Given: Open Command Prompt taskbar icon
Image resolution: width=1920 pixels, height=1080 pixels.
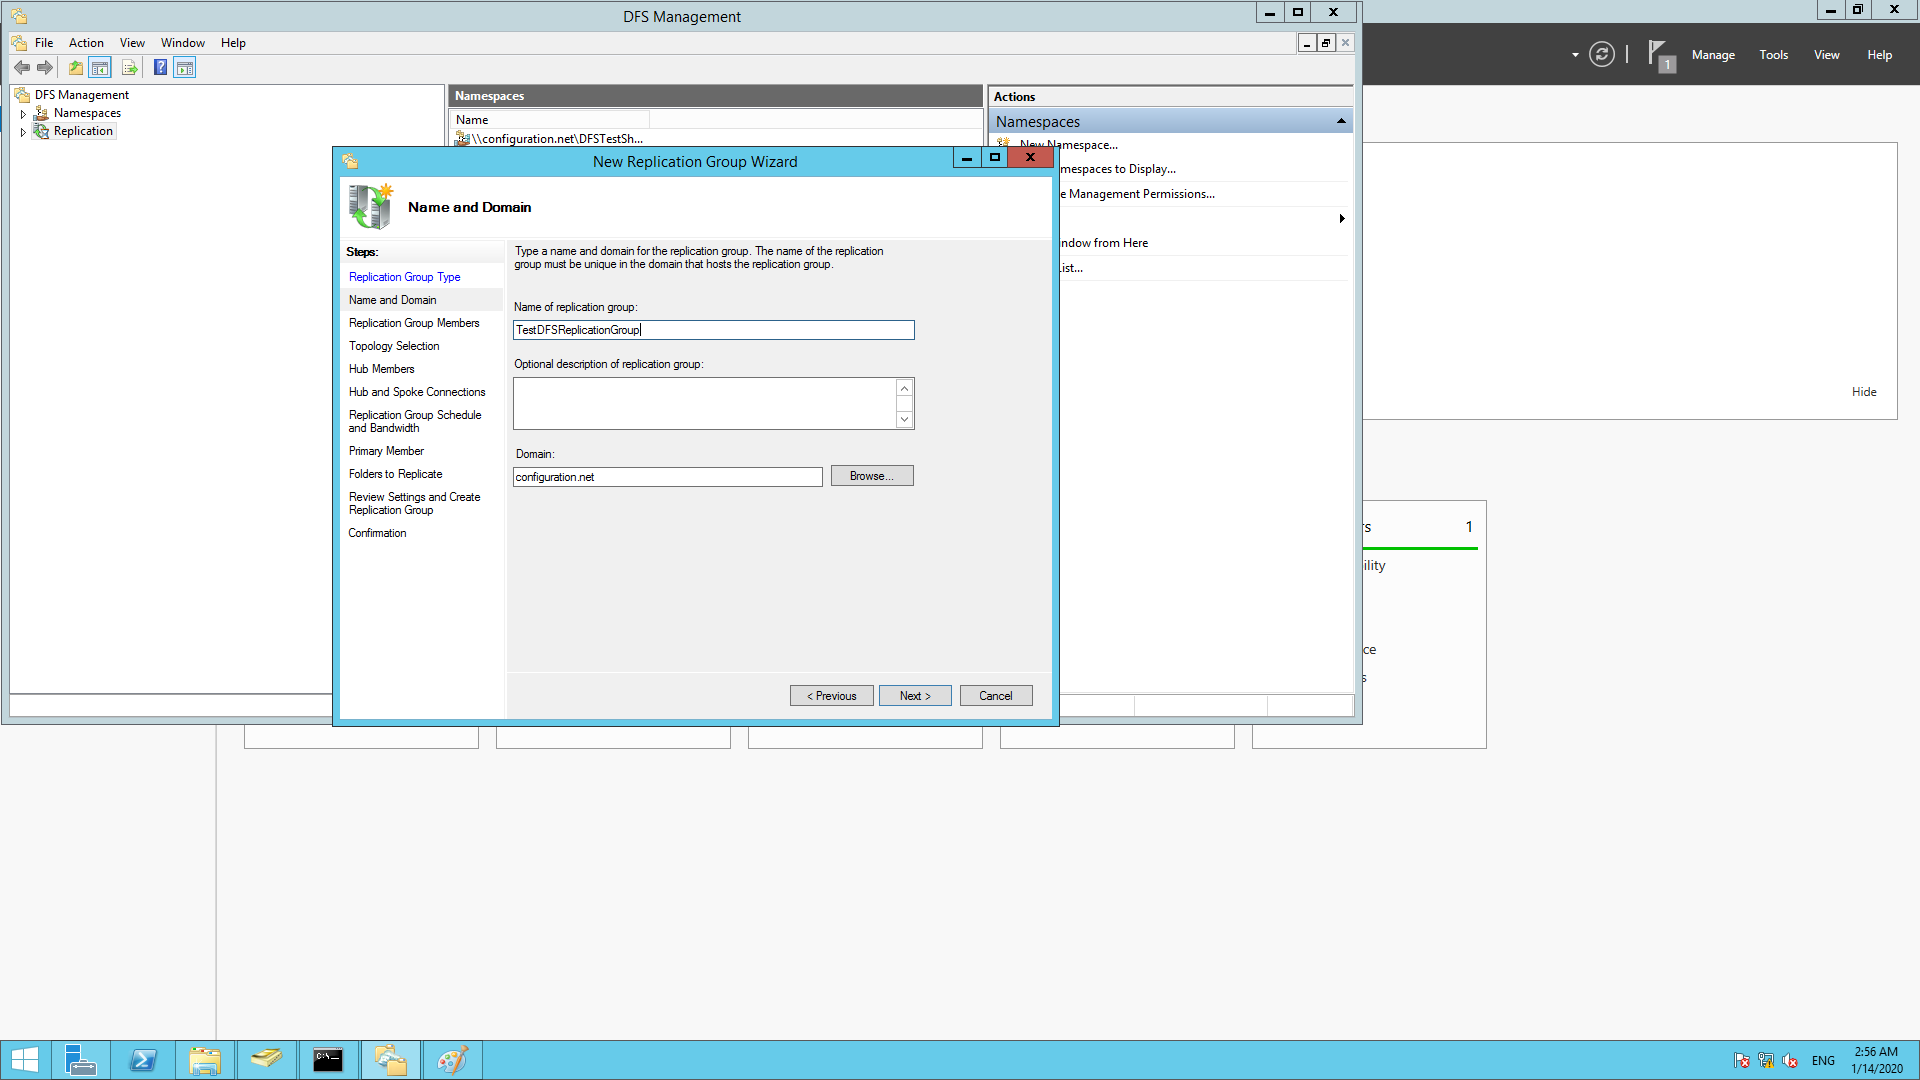Looking at the screenshot, I should tap(328, 1060).
